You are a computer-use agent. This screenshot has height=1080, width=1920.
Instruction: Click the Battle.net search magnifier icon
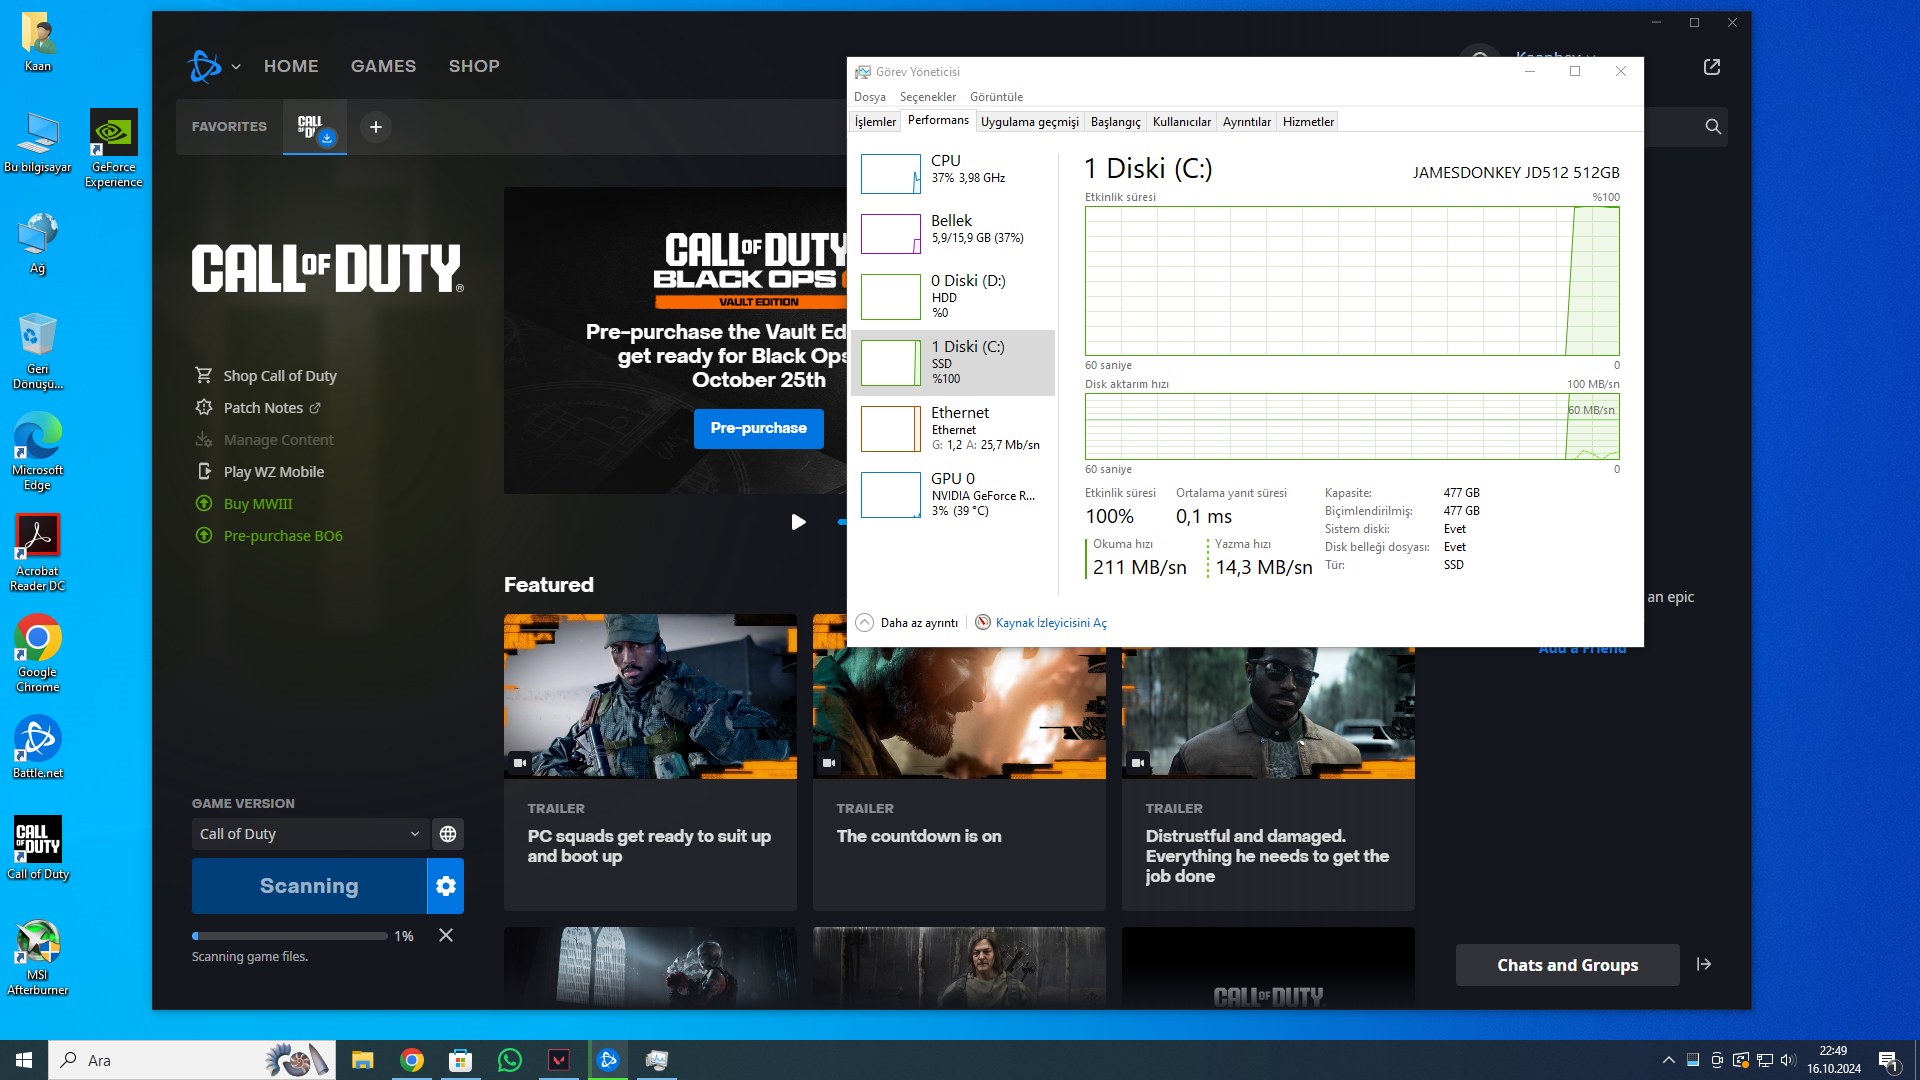coord(1713,127)
